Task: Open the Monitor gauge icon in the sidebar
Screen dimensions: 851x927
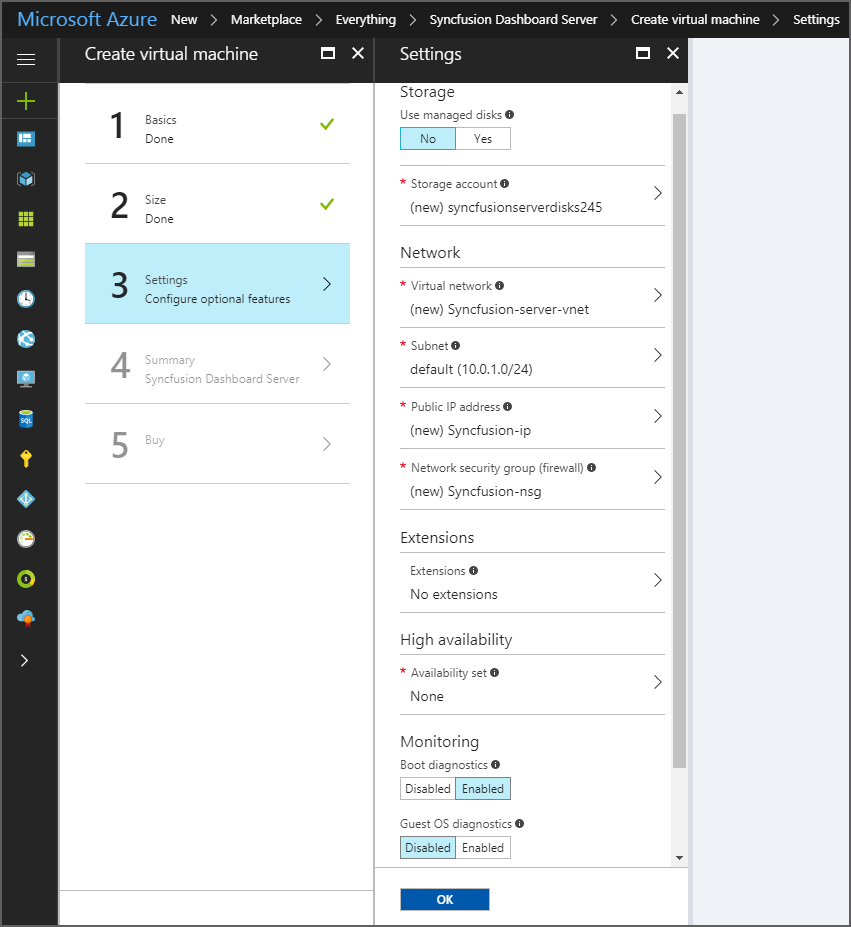Action: tap(26, 539)
